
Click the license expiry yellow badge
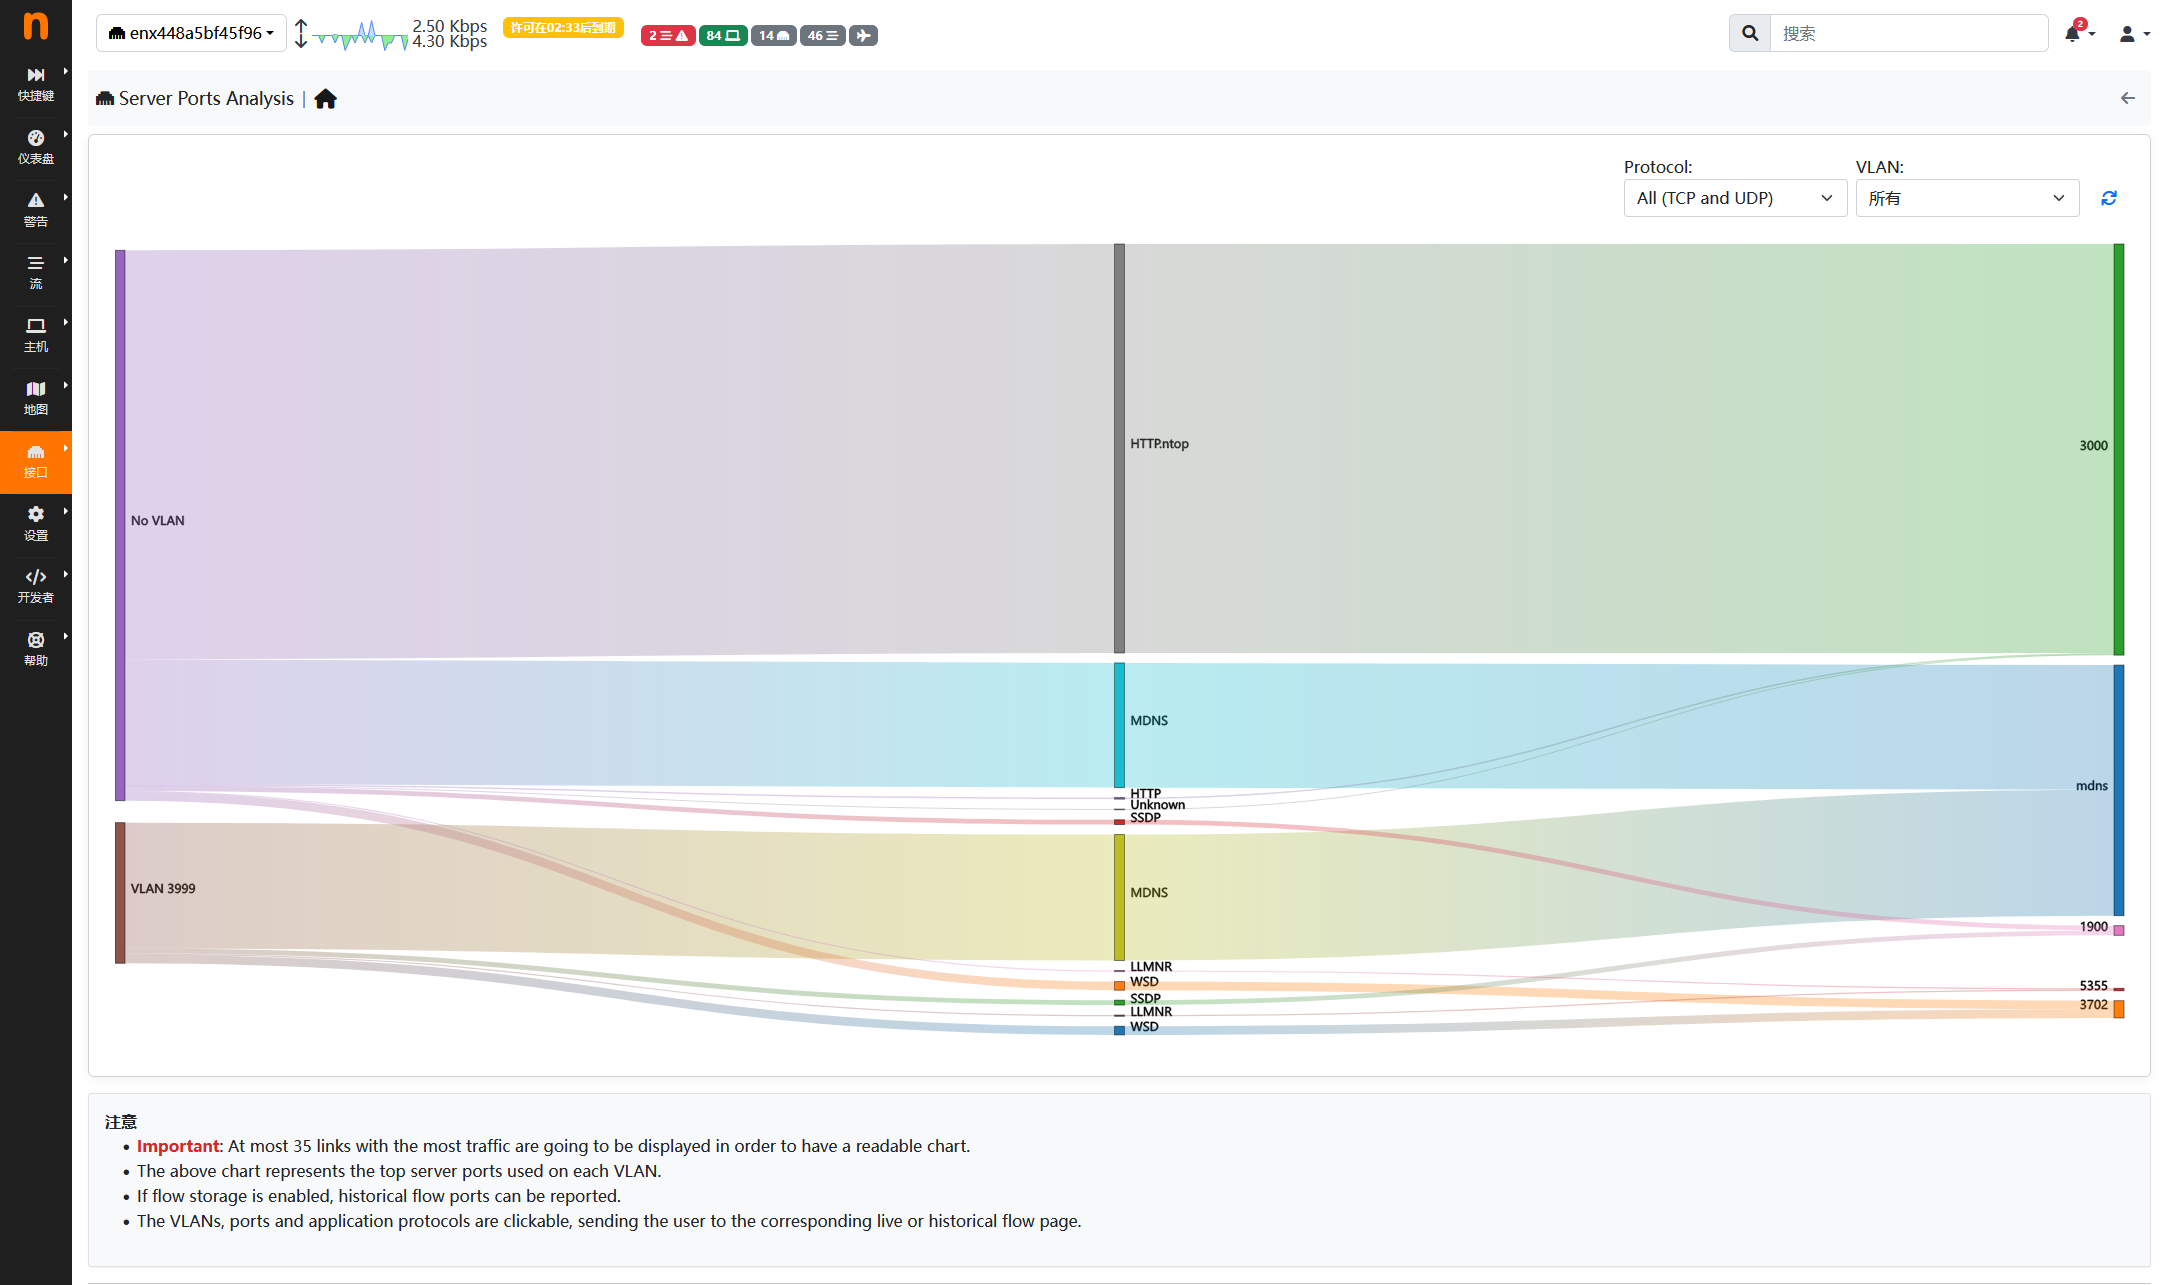click(563, 28)
